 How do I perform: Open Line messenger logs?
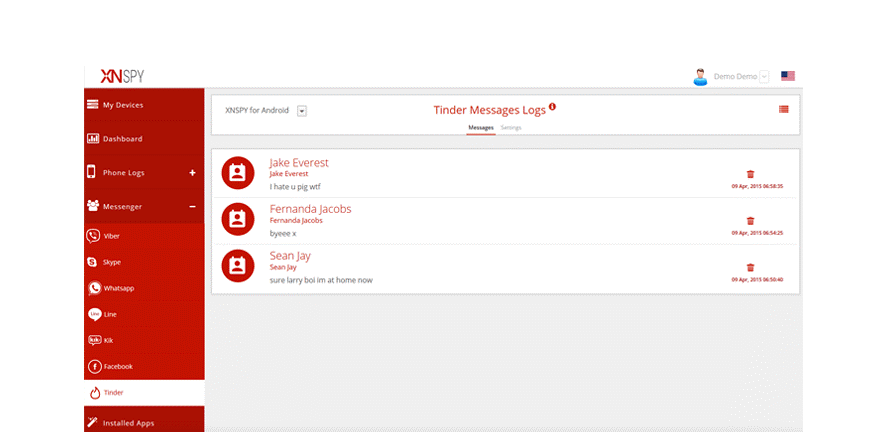(144, 314)
